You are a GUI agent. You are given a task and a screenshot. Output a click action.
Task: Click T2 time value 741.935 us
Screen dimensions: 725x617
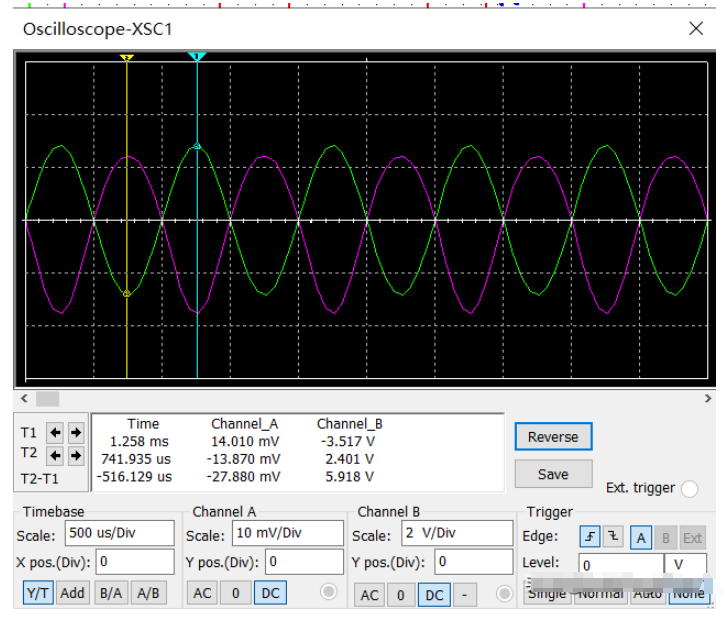(x=136, y=459)
